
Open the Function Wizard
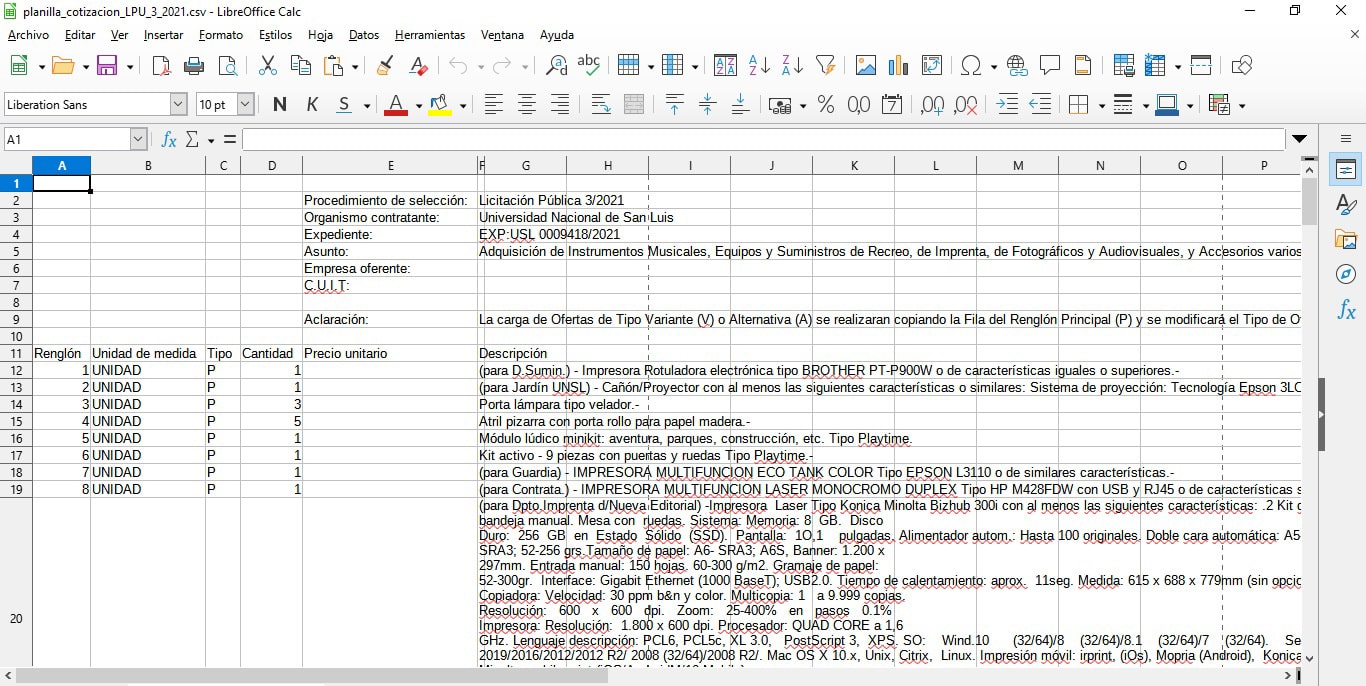coord(169,140)
